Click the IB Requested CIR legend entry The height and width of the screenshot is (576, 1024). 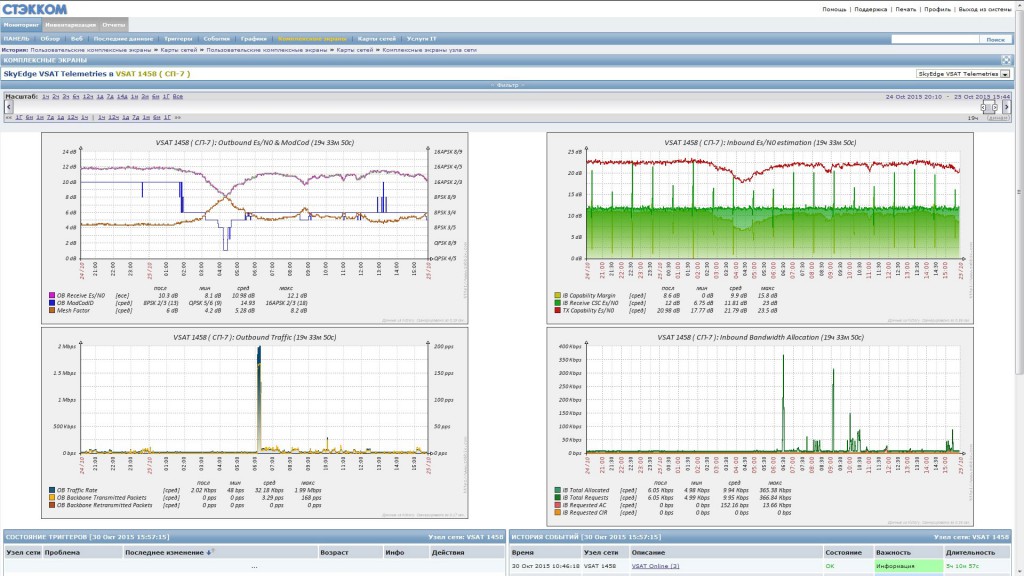click(x=581, y=513)
